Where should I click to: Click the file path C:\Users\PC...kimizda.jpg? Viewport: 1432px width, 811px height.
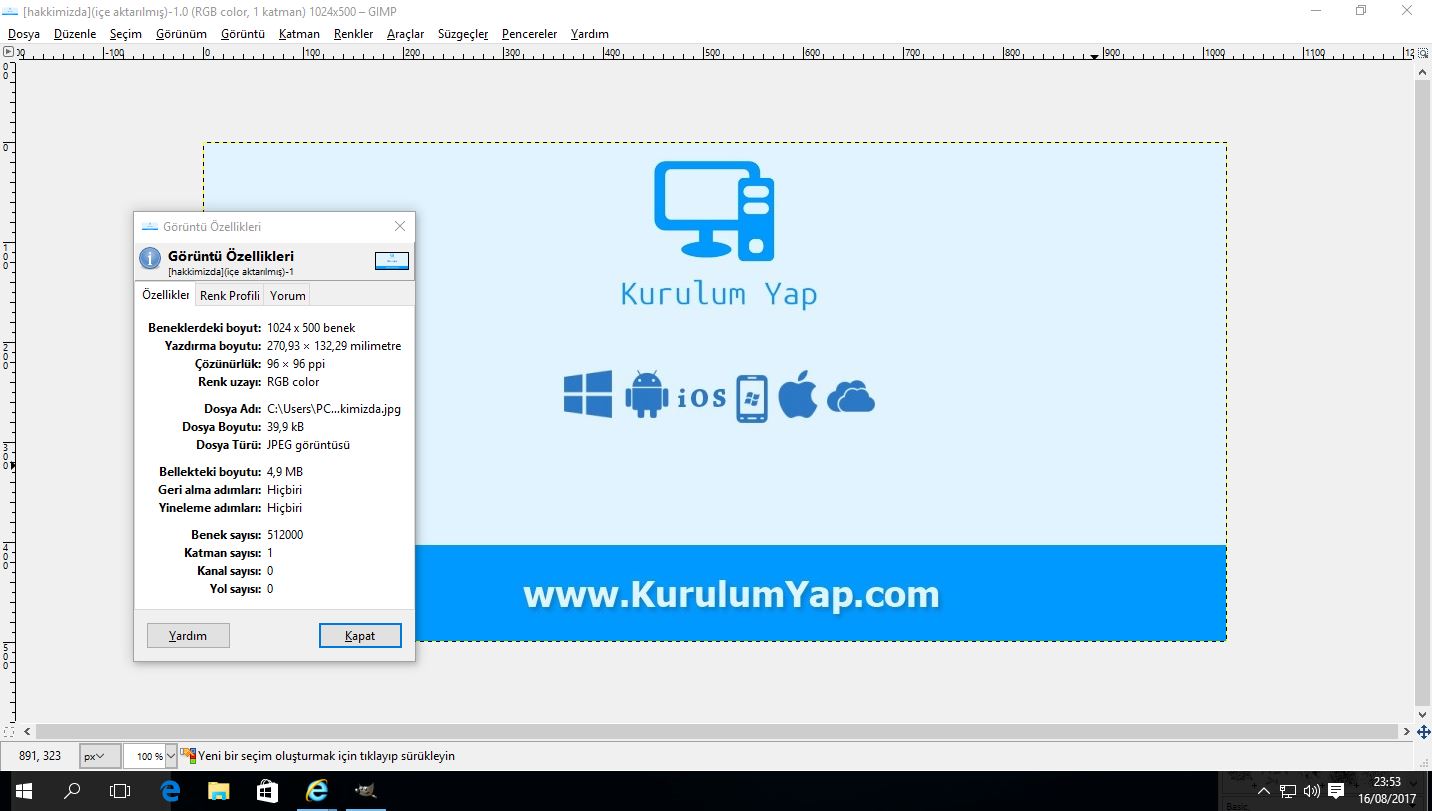[x=334, y=409]
